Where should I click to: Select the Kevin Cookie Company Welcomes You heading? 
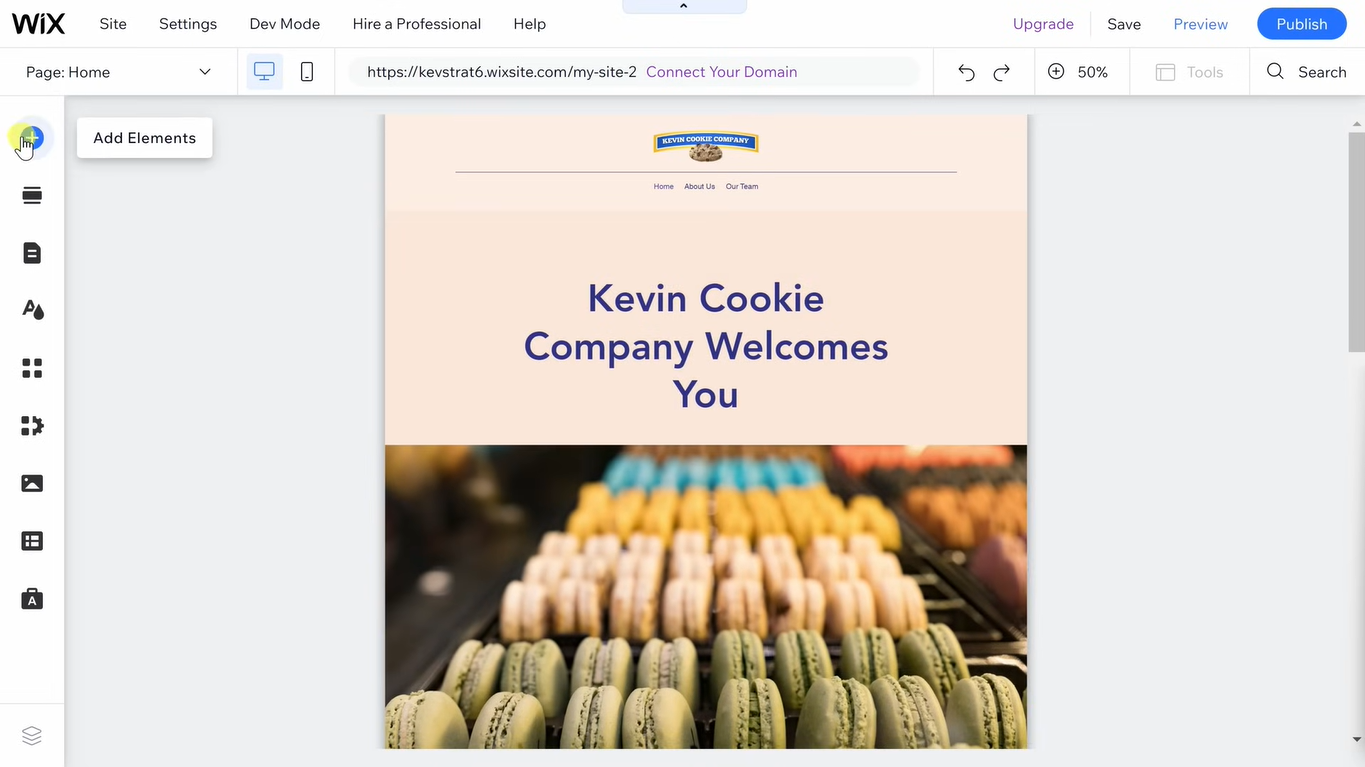[706, 346]
